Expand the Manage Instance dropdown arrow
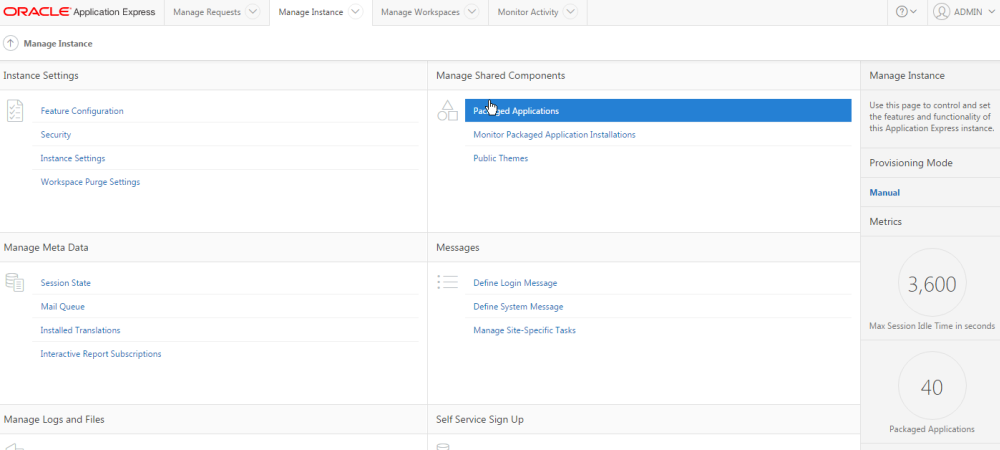Viewport: 1000px width, 450px height. [354, 12]
